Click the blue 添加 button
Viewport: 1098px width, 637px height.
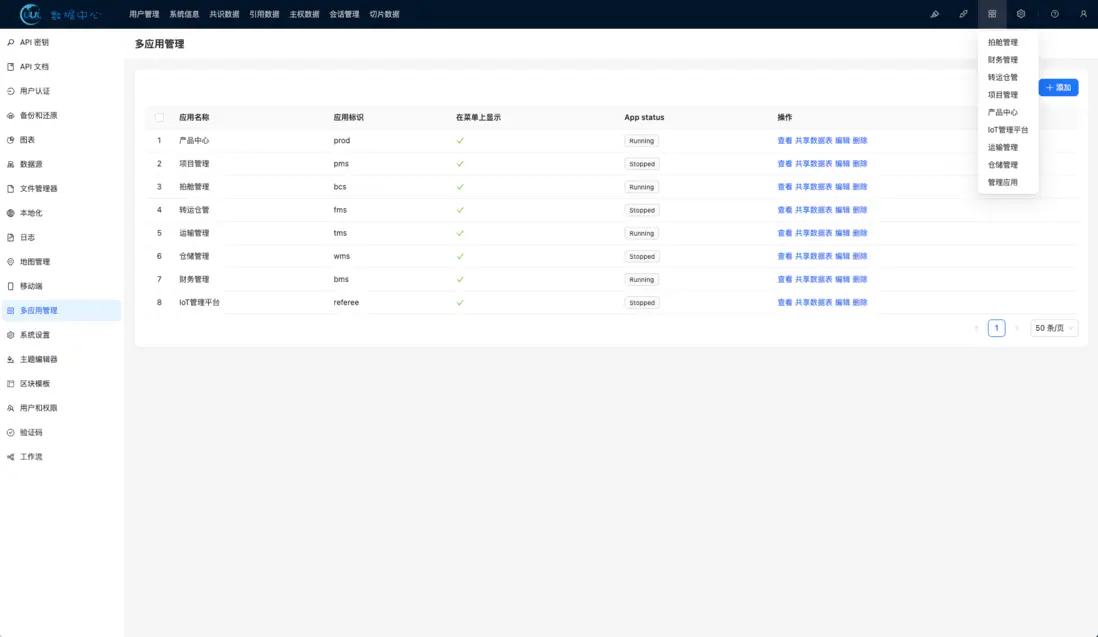pos(1058,88)
